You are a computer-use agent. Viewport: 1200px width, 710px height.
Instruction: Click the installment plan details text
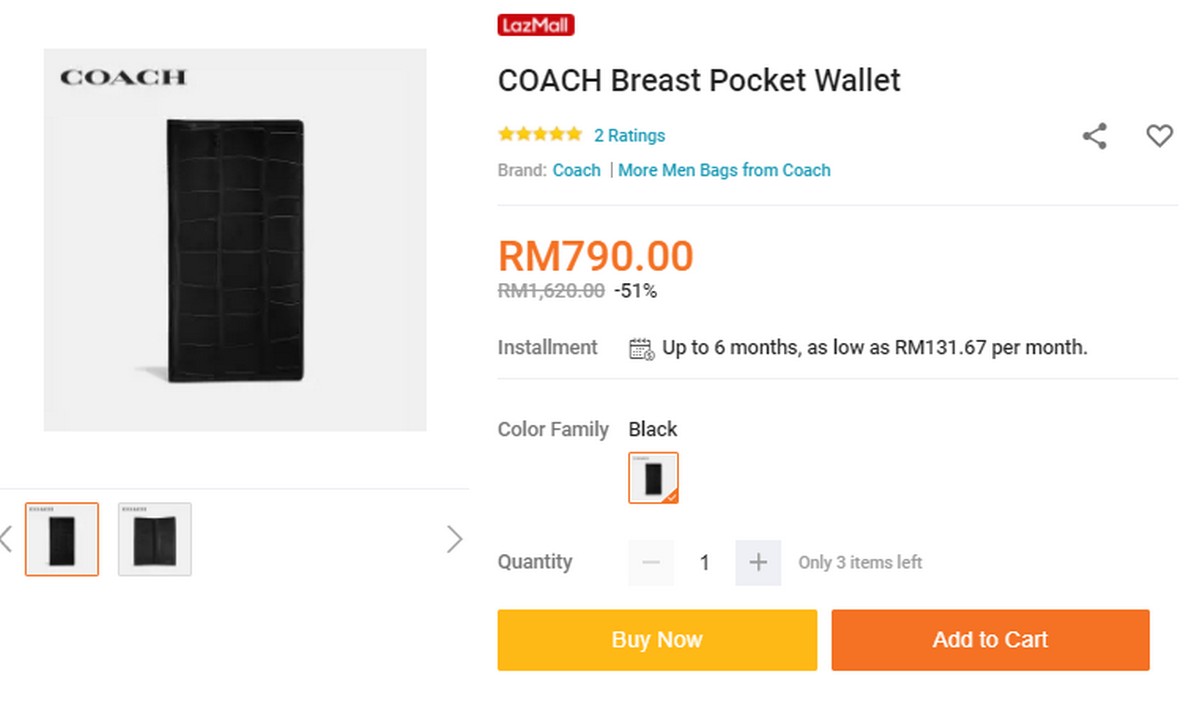(874, 348)
